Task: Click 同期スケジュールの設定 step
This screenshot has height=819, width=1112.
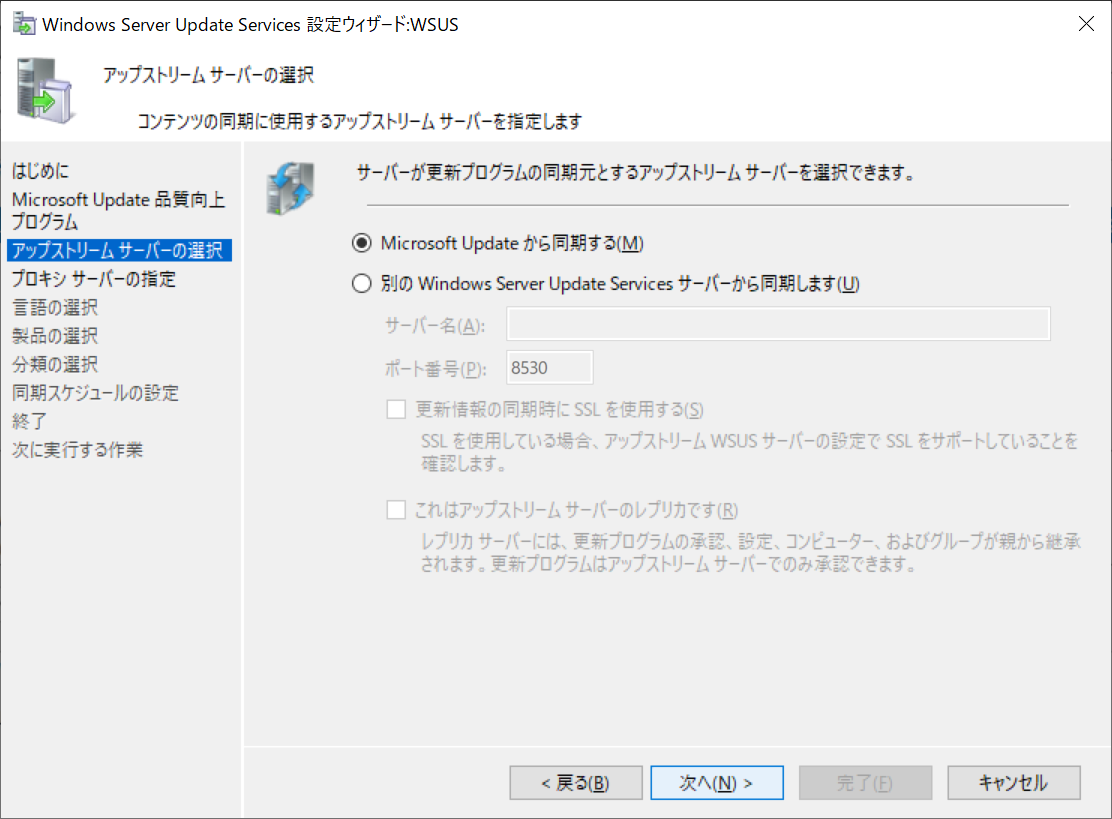Action: click(x=95, y=392)
